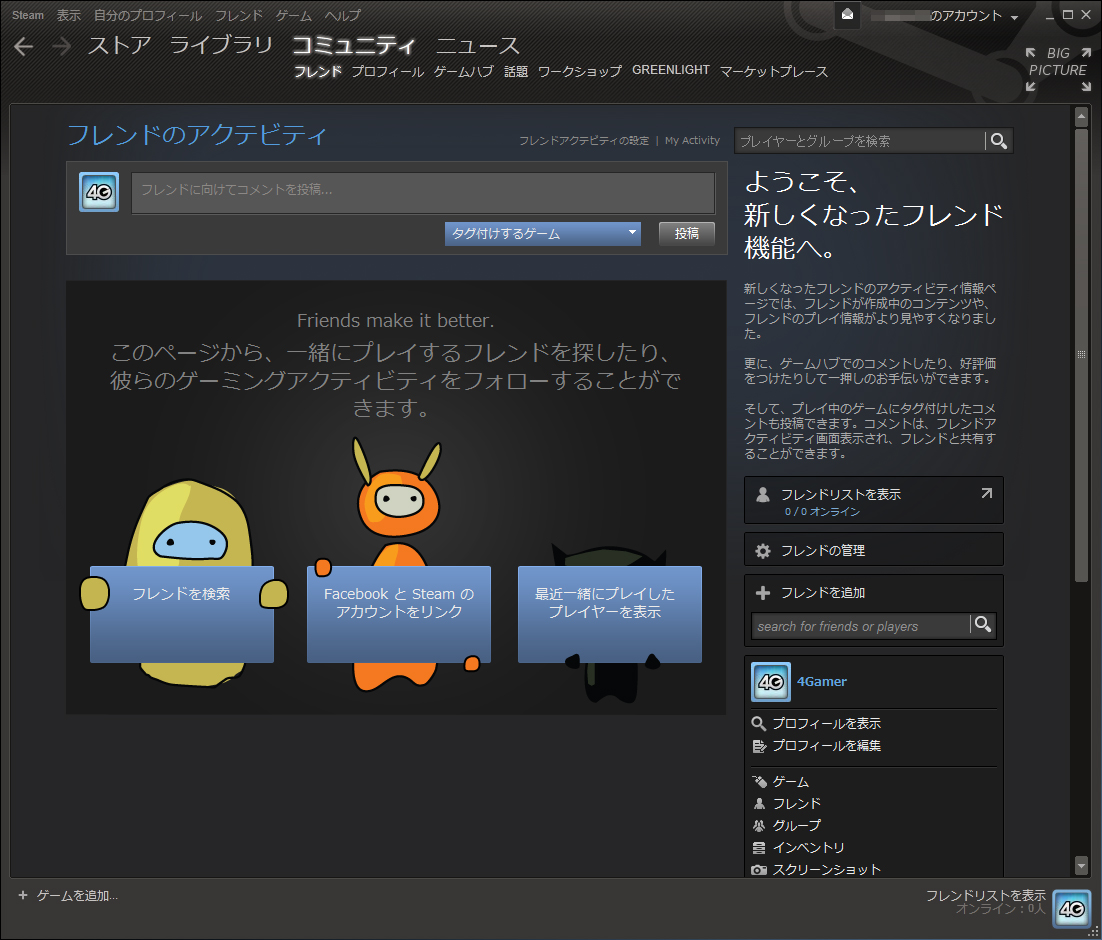Screen dimensions: 1102x940
Task: Open the Steam menu
Action: click(27, 15)
